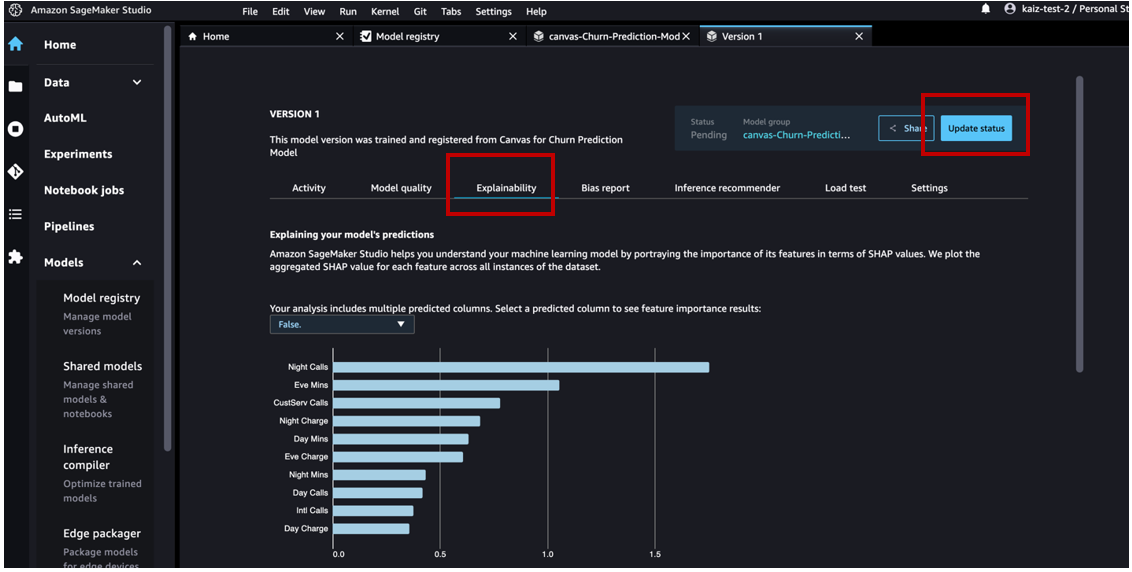This screenshot has width=1132, height=572.
Task: Switch to the model version Settings tab
Action: 929,188
